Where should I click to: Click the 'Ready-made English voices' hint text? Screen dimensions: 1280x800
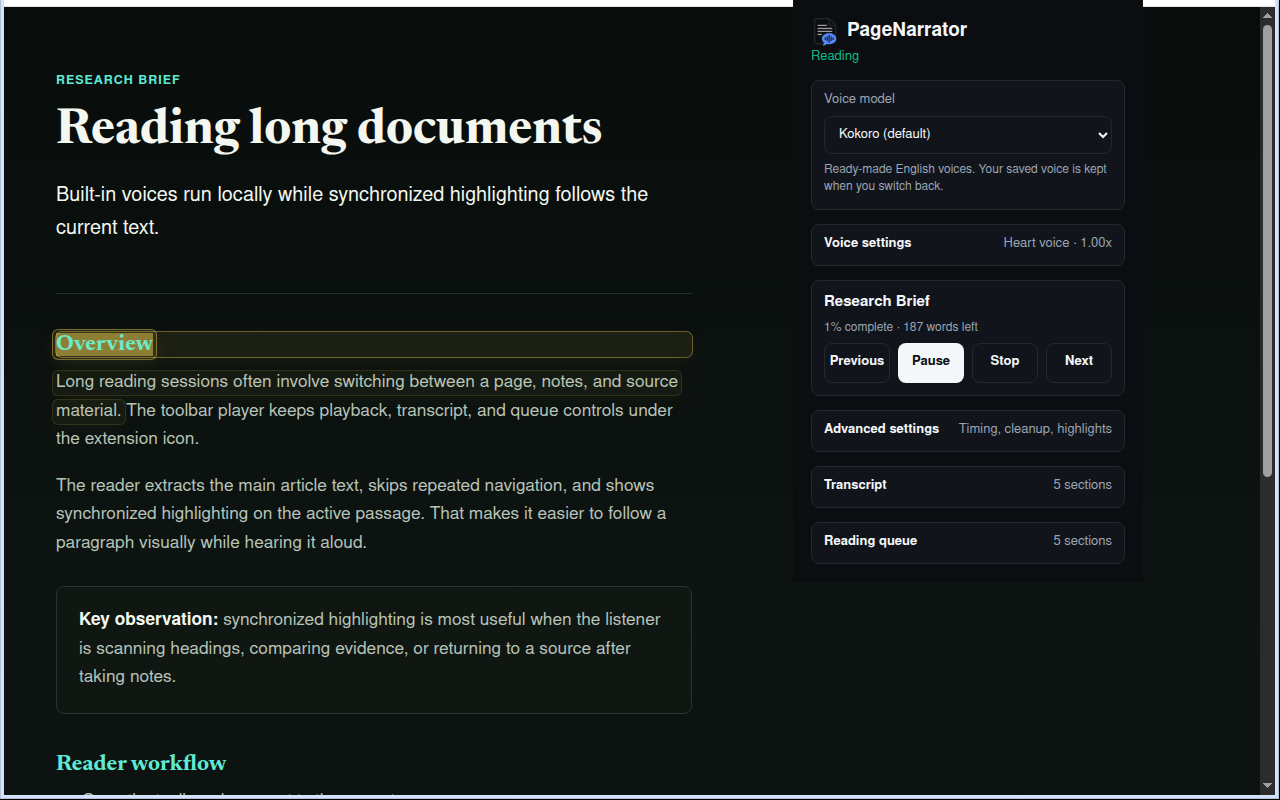point(965,178)
